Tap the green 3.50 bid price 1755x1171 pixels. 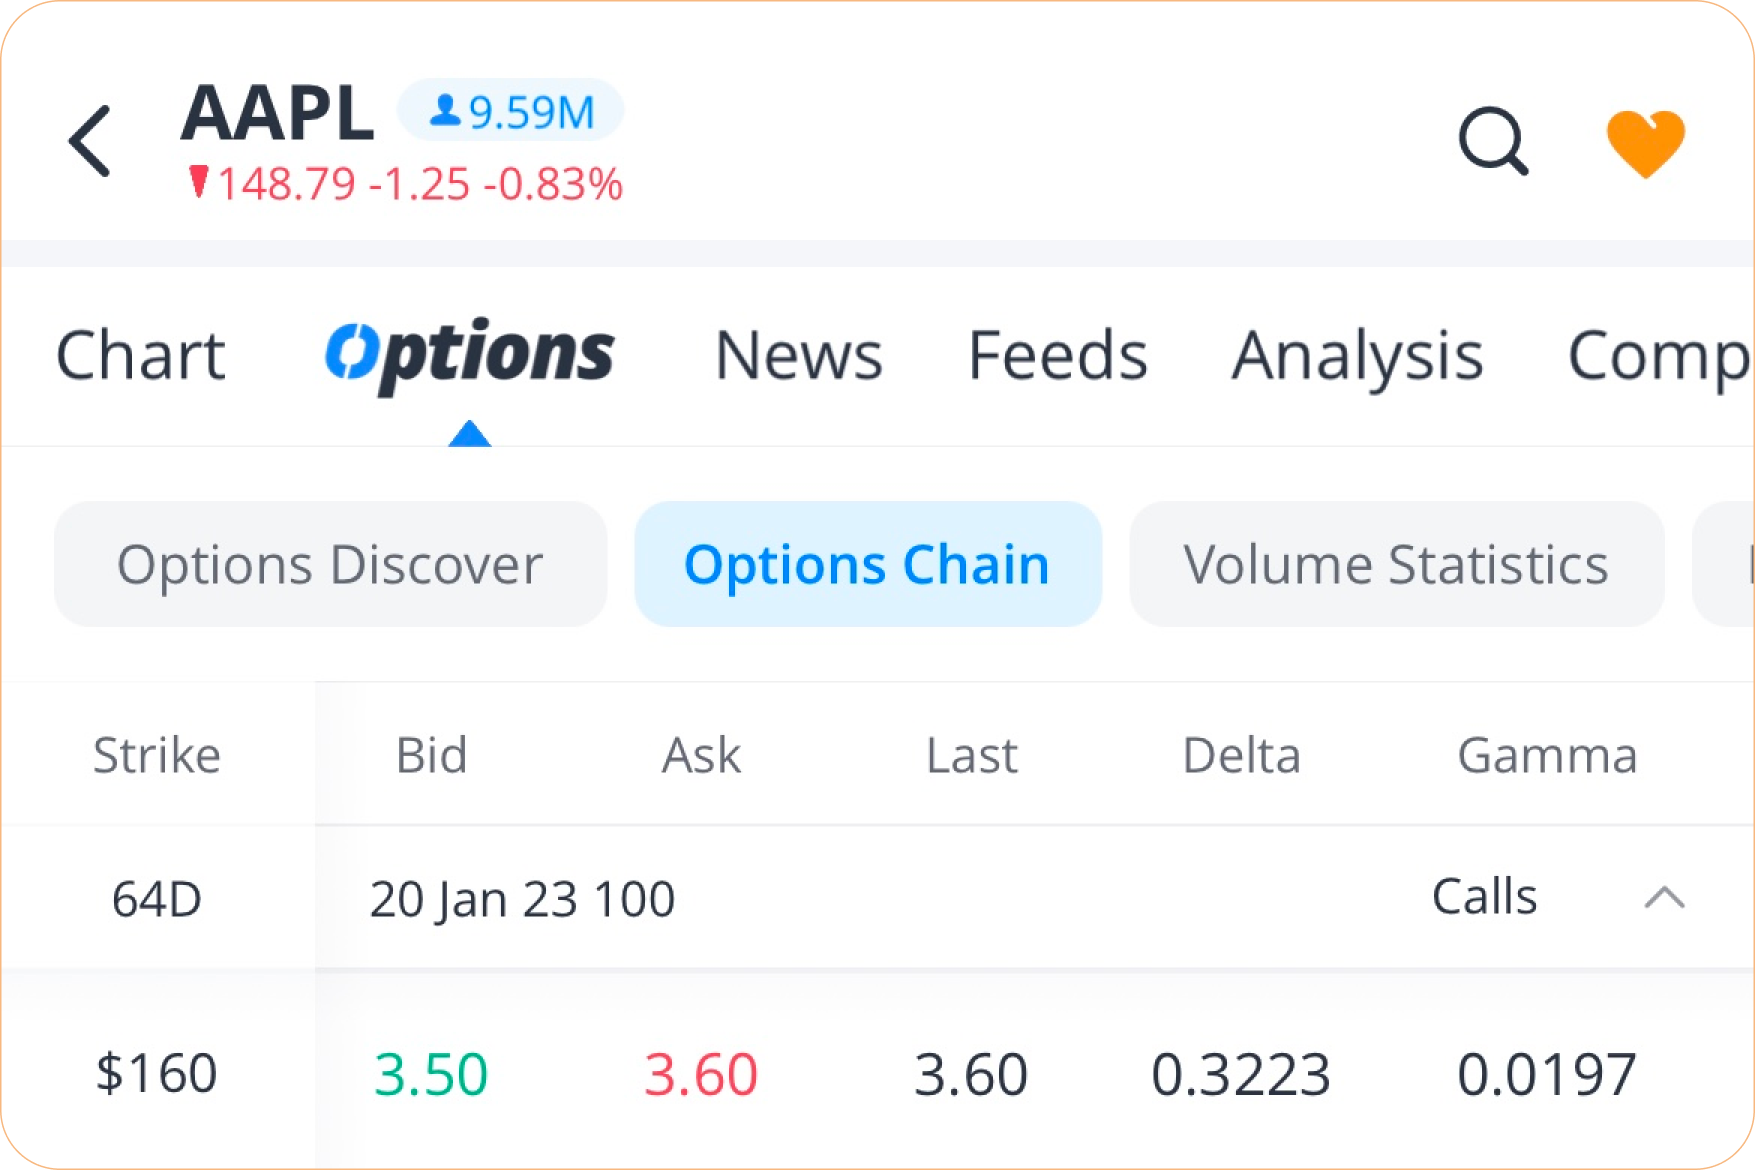pyautogui.click(x=431, y=1075)
